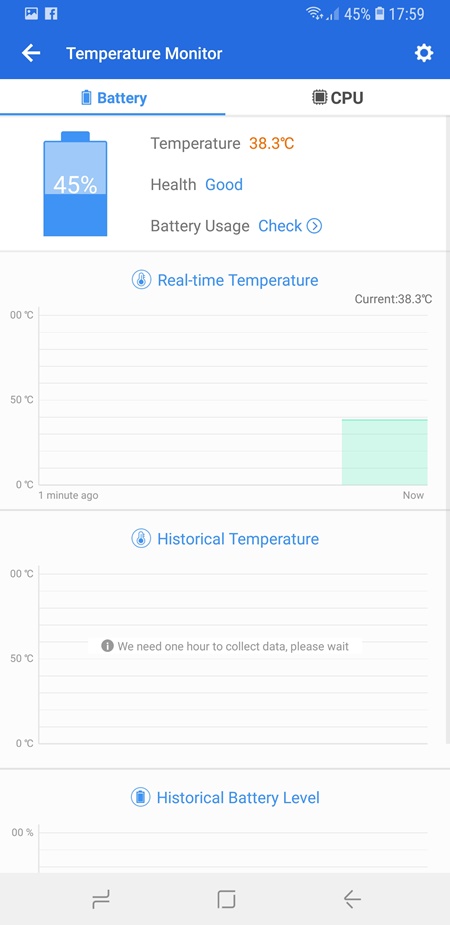Tap the circled arrow next to Check
The image size is (450, 925).
click(x=314, y=226)
